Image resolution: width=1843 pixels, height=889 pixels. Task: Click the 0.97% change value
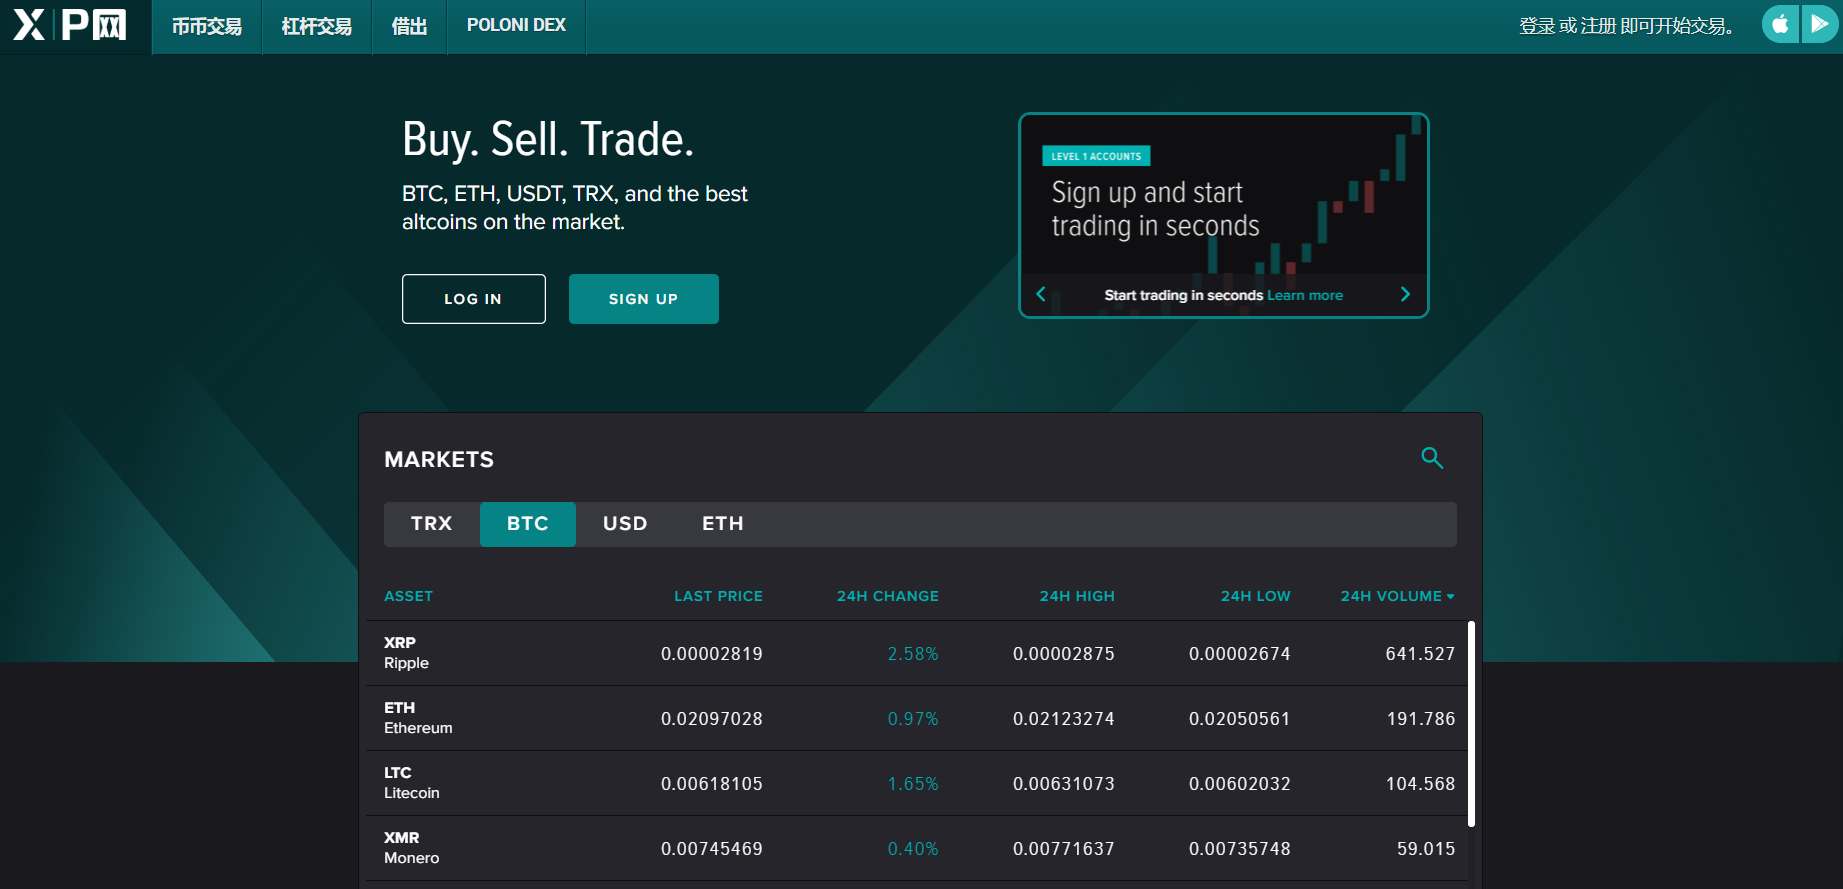(x=913, y=719)
